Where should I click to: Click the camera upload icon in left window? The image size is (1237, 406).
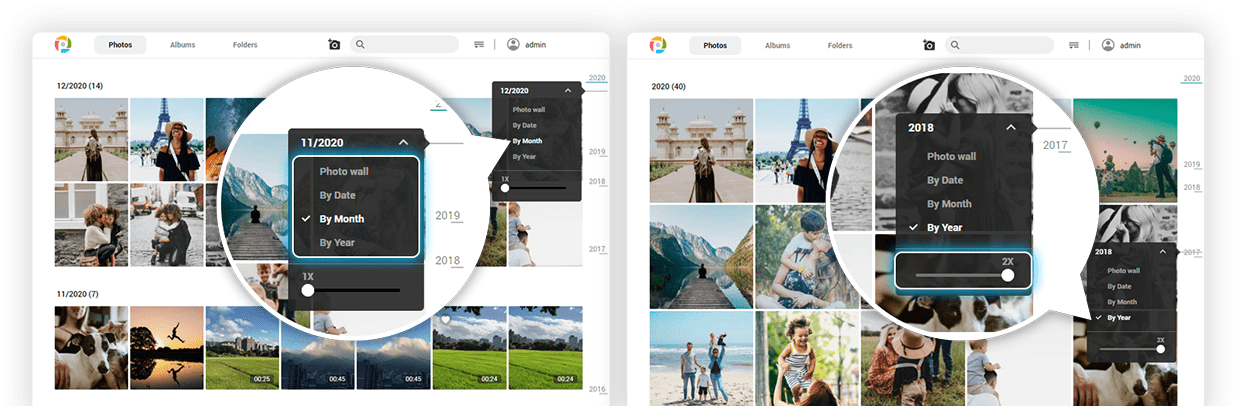pyautogui.click(x=334, y=45)
